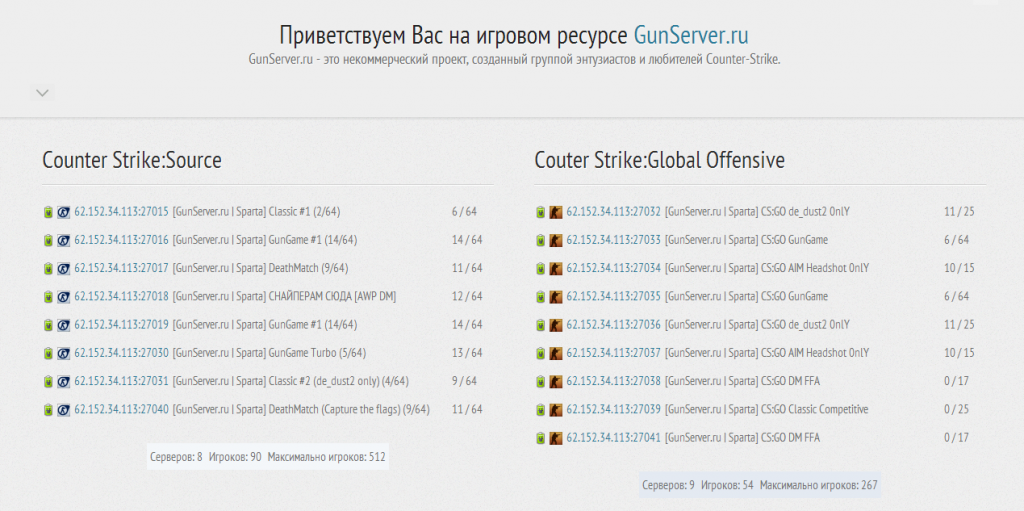This screenshot has height=511, width=1024.
Task: Click the CS:Source icon beside 62.152.34.113:27015
Action: pyautogui.click(x=63, y=212)
